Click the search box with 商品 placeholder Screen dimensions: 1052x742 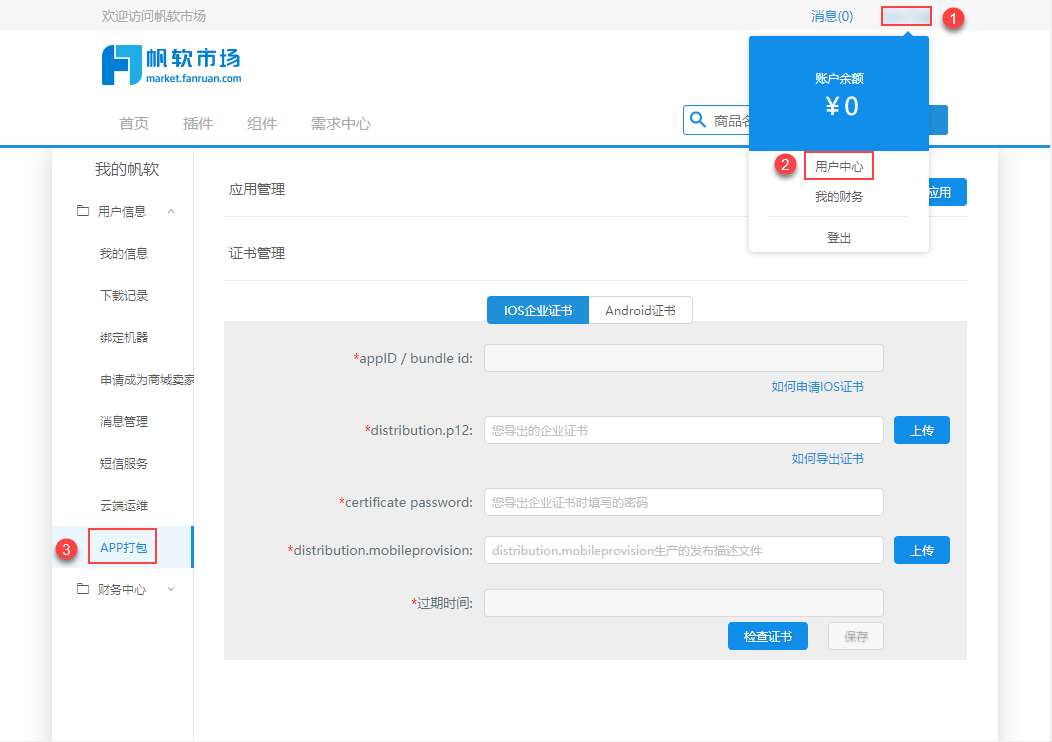(x=716, y=120)
